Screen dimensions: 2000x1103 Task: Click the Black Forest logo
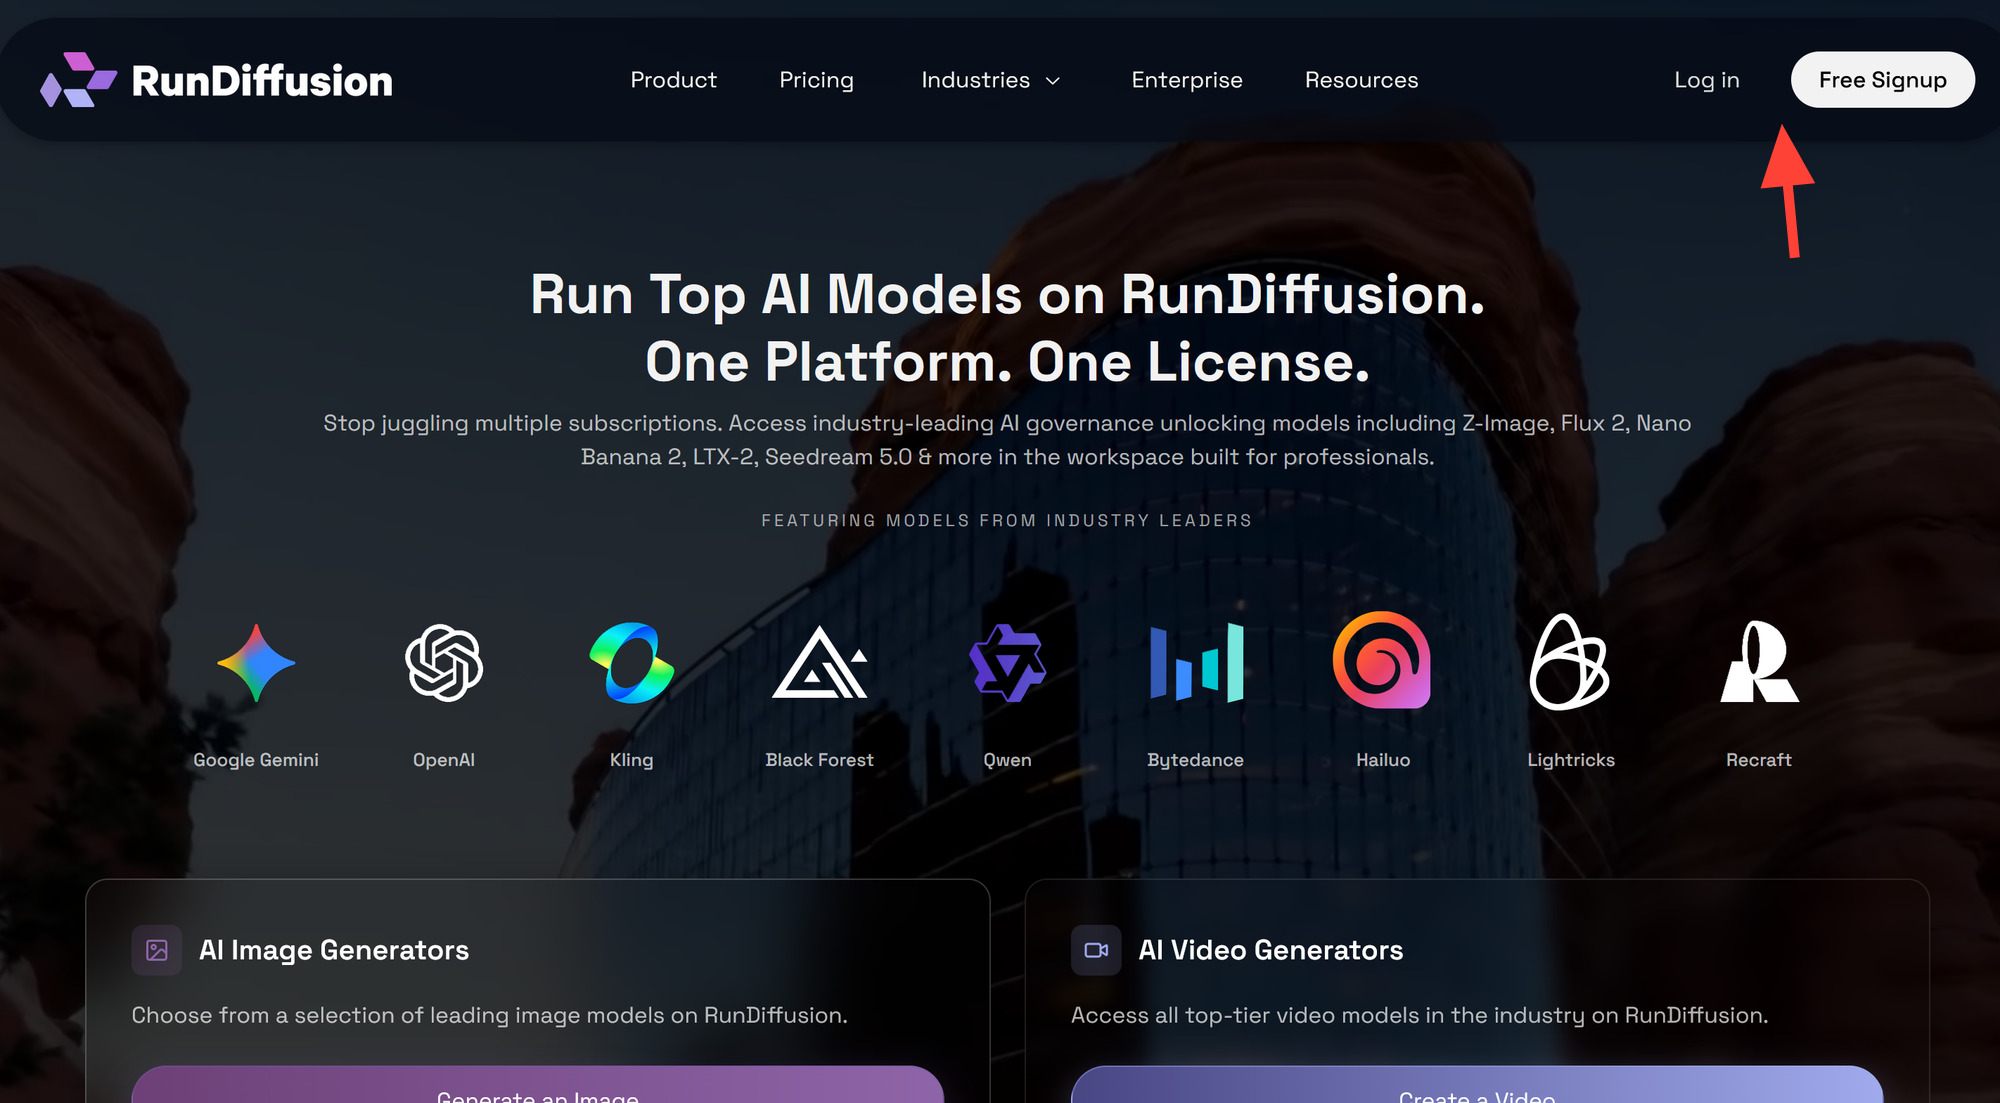[x=819, y=662]
